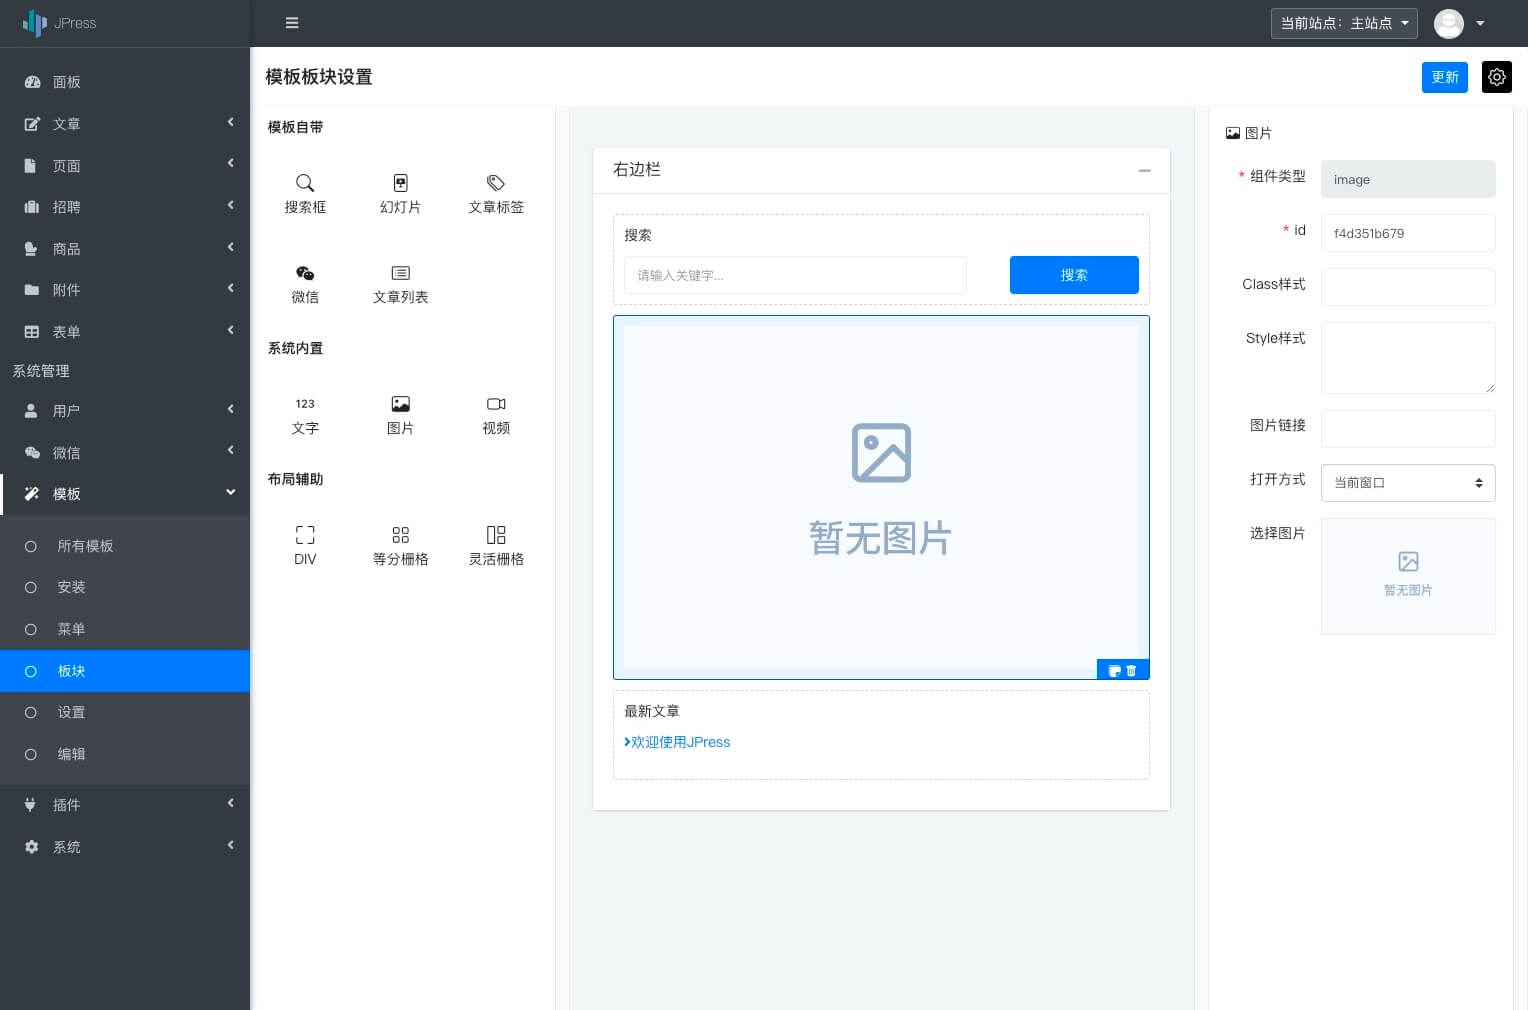
Task: Select the 暂无图片 image block in canvas
Action: 881,497
